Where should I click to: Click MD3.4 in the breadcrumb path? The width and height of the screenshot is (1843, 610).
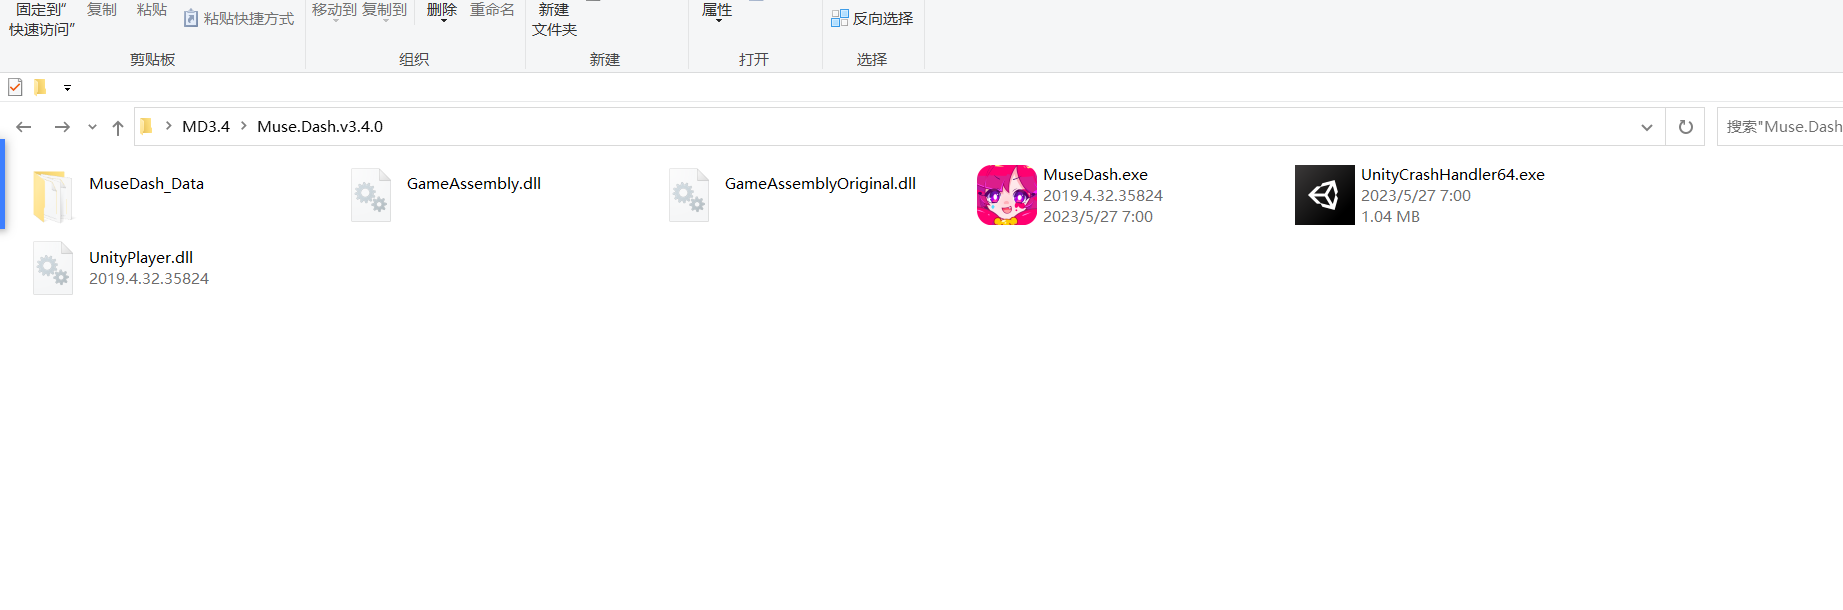205,126
